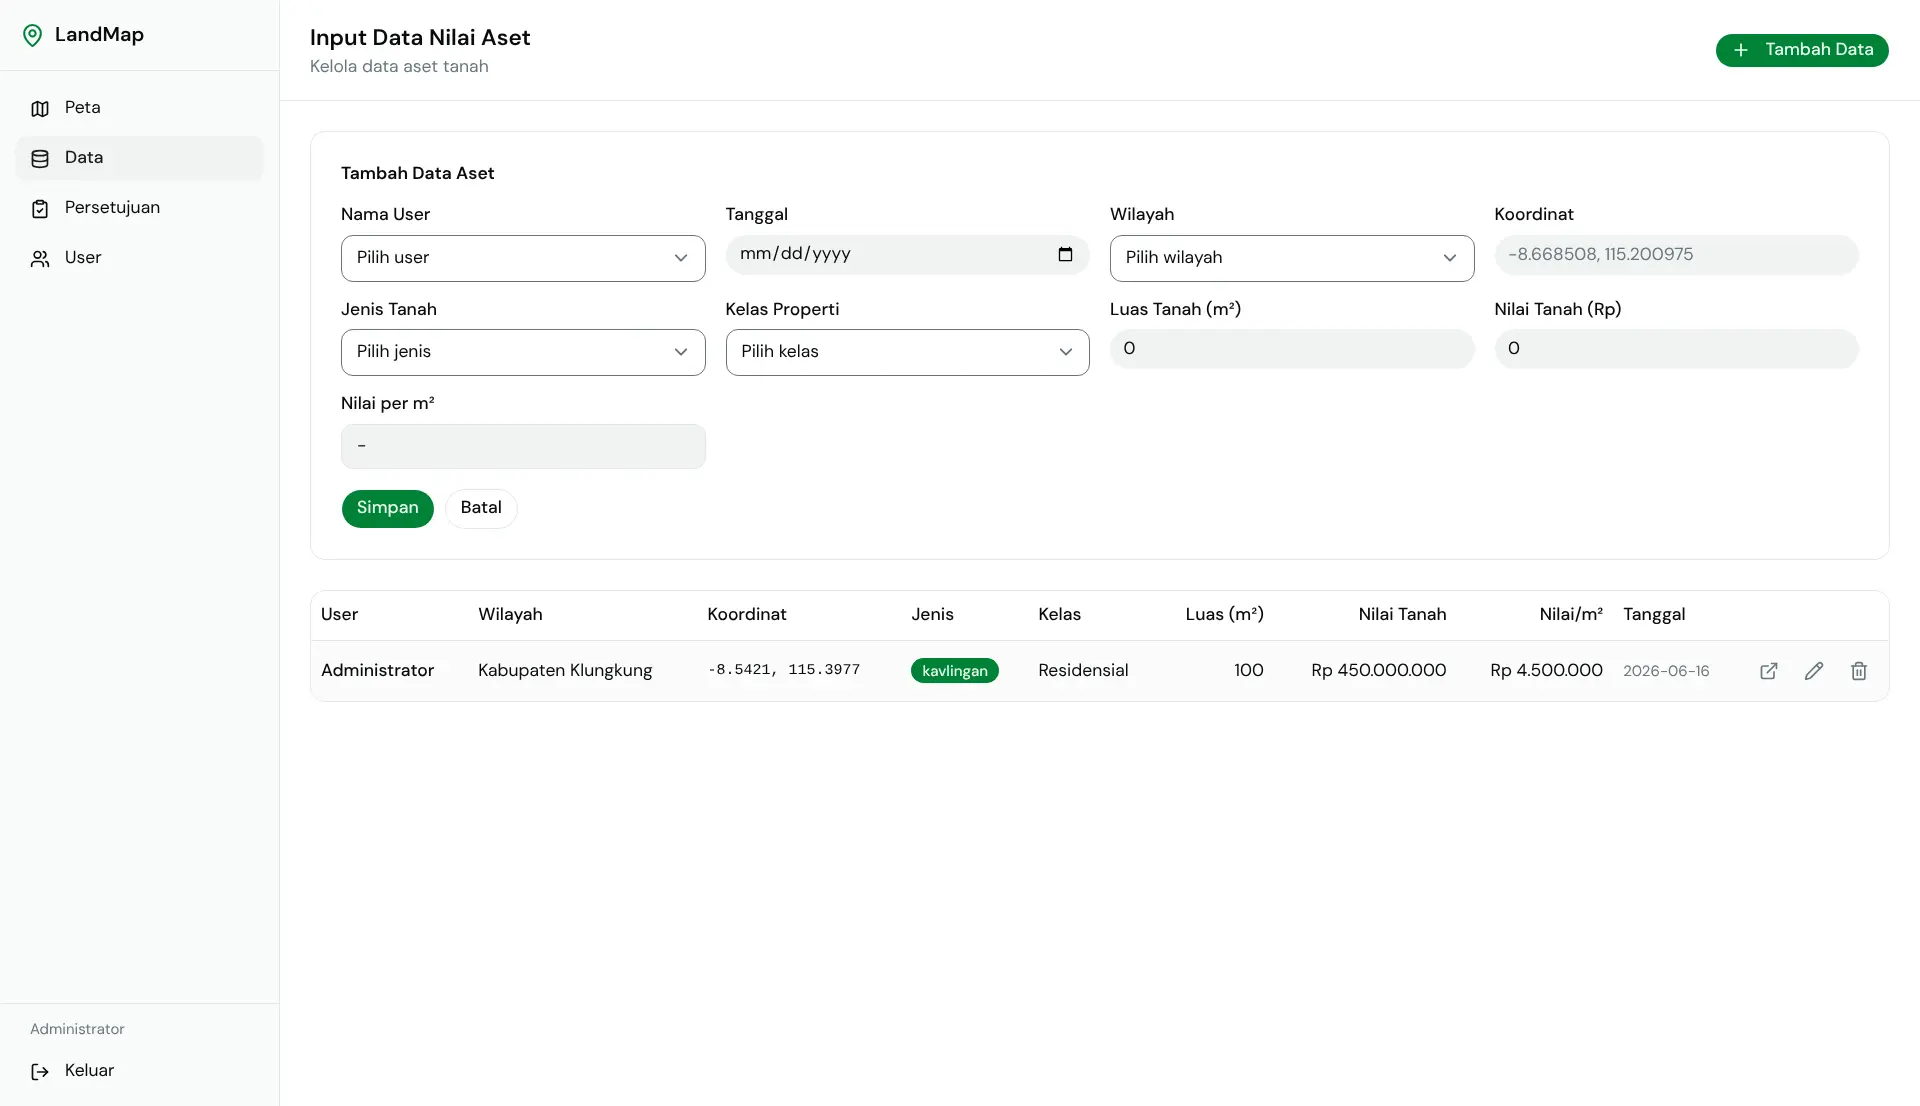
Task: Select the Data menu item
Action: (139, 158)
